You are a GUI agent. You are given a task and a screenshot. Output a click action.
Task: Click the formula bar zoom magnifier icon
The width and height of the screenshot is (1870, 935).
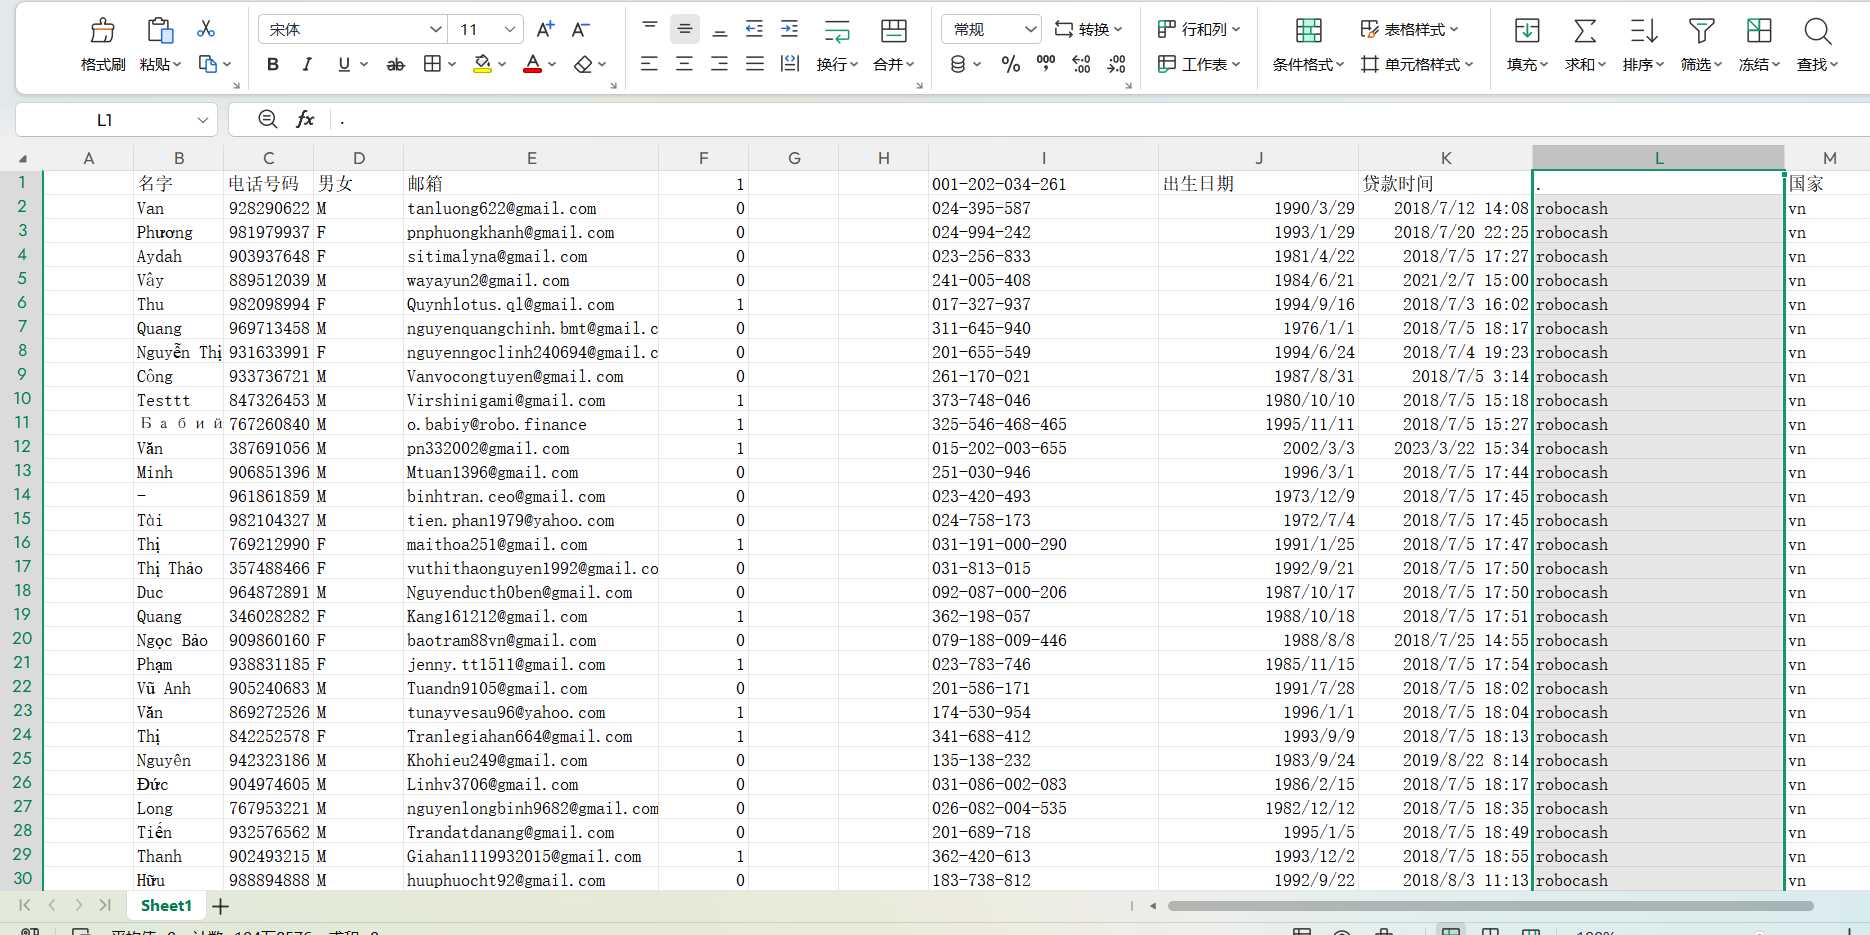point(267,119)
